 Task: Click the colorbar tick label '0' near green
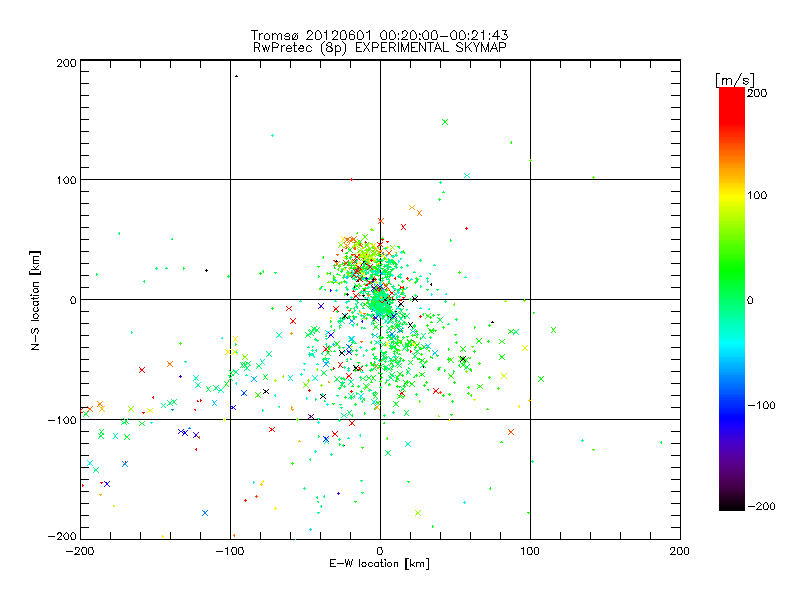coord(750,300)
